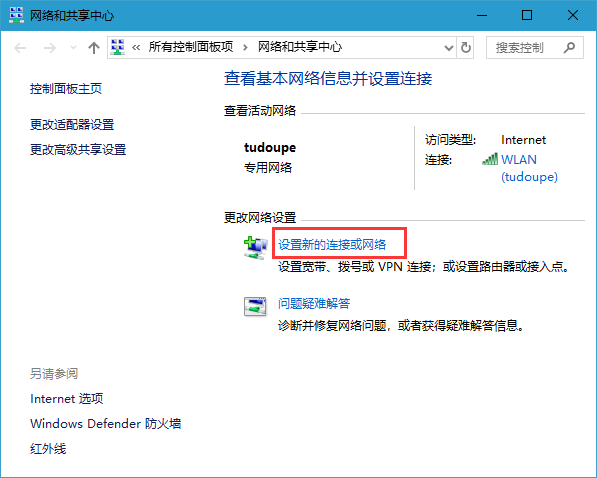
Task: Click the WLAN signal strength icon
Action: point(490,159)
